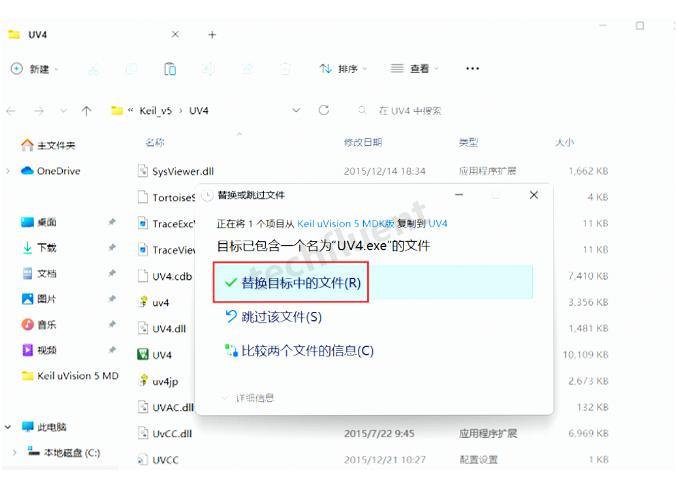Viewport: 677px width, 488px height.
Task: Sort by Date modified (修改日期) column
Action: [x=363, y=142]
